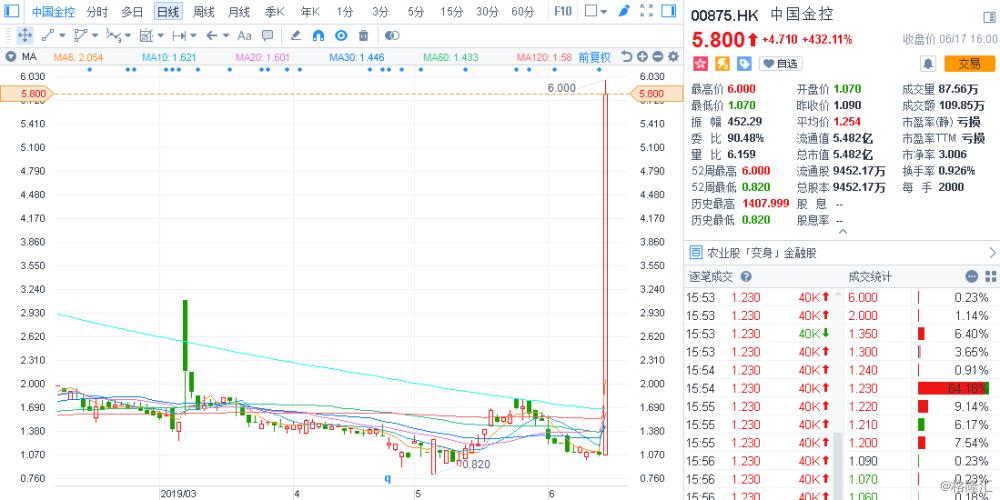Click the brush color theme icon
Screen dimensions: 1000x500
(624, 12)
